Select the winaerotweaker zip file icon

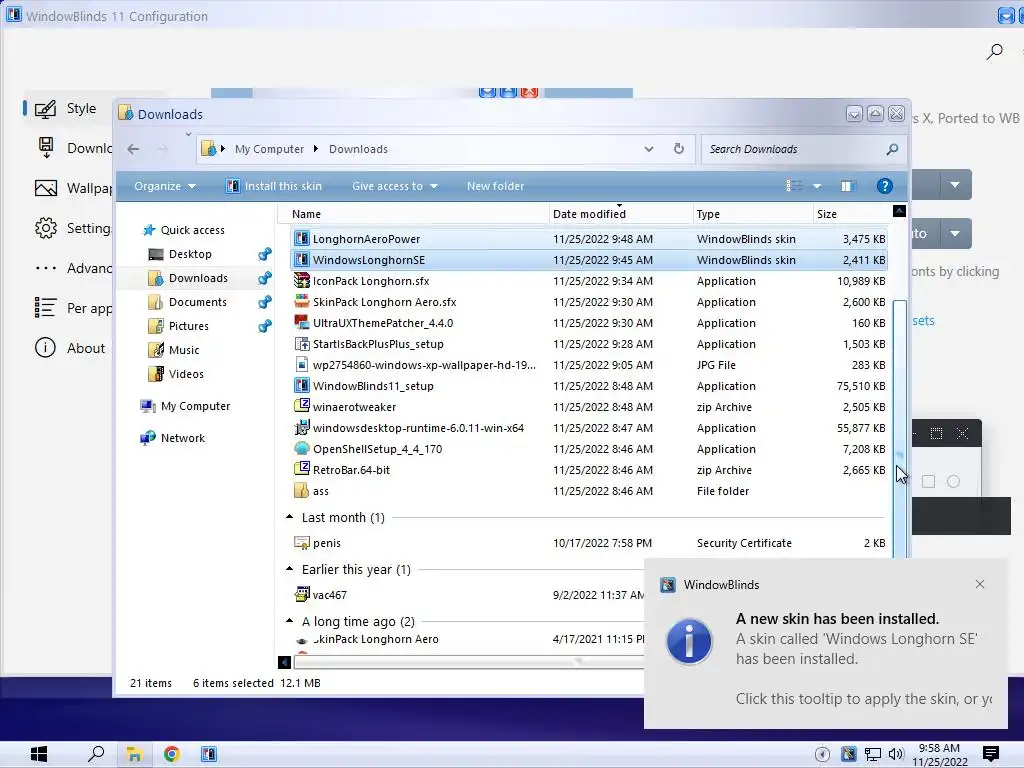(x=301, y=406)
